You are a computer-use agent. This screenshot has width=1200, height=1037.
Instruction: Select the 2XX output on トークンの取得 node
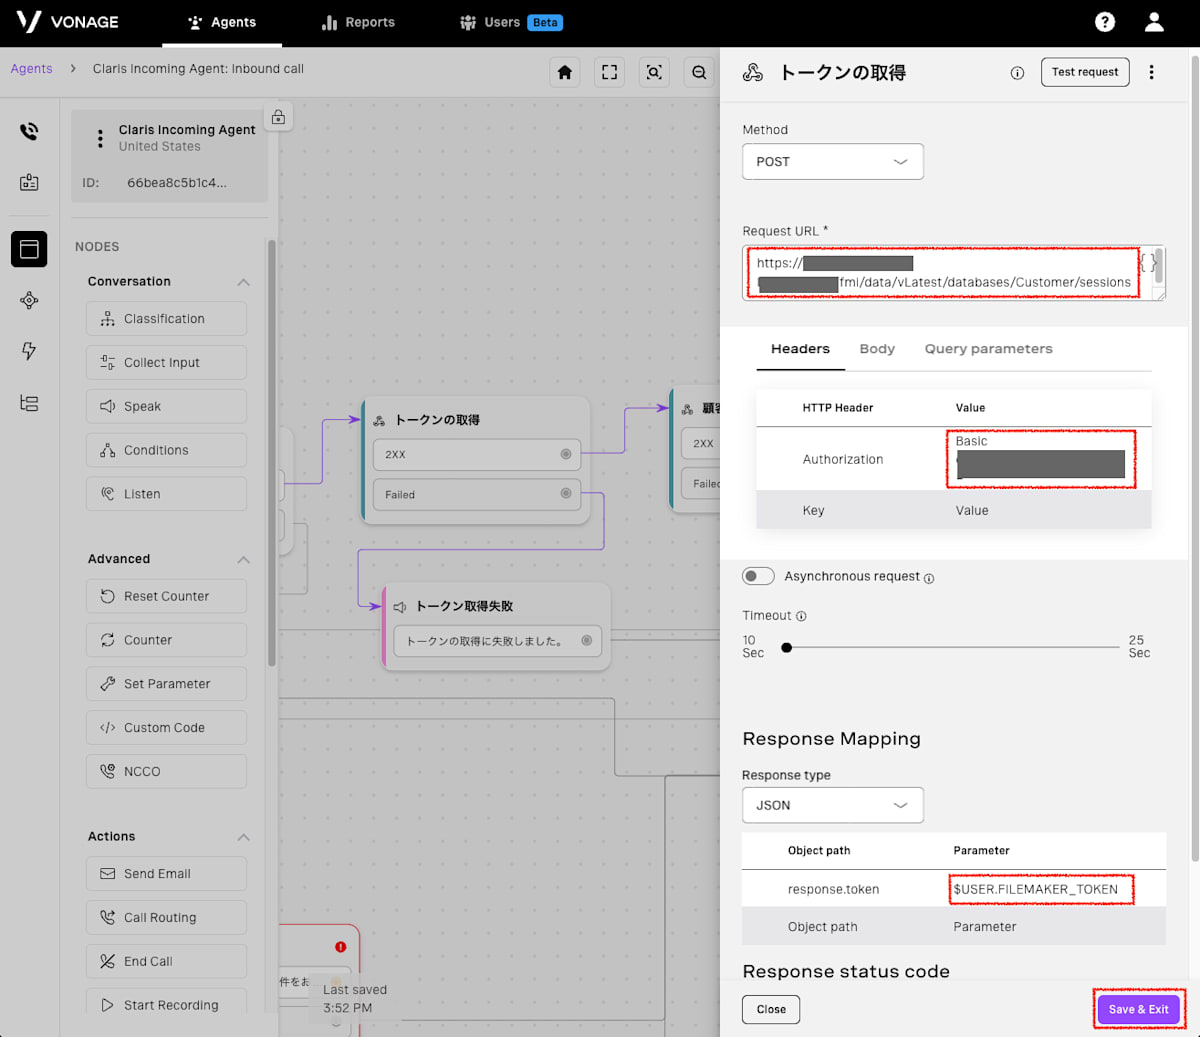tap(476, 455)
